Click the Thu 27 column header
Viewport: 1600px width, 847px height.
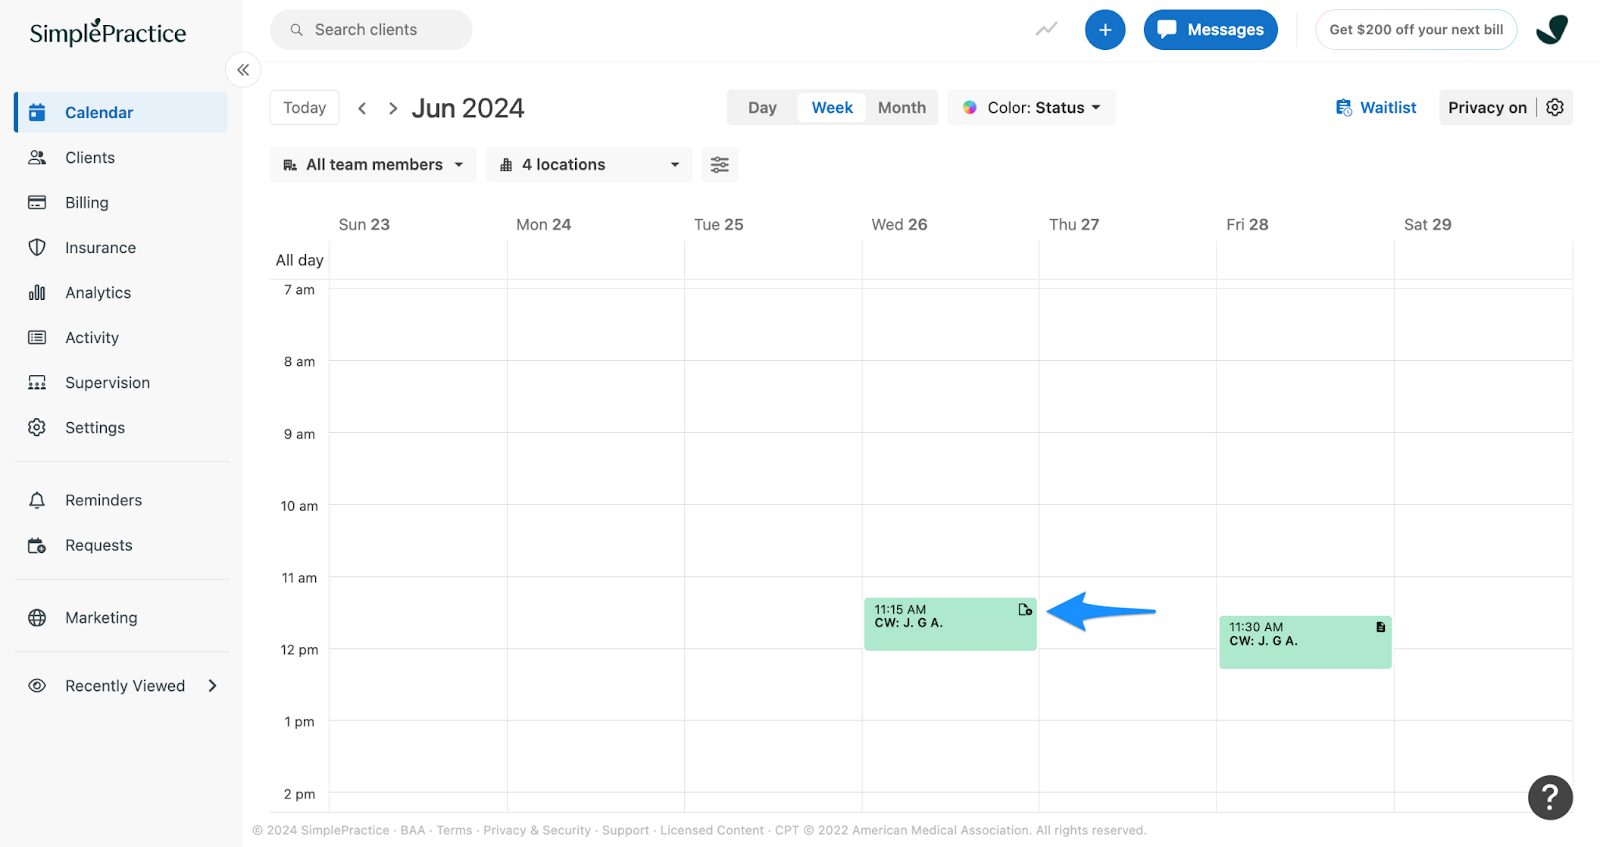(x=1074, y=224)
